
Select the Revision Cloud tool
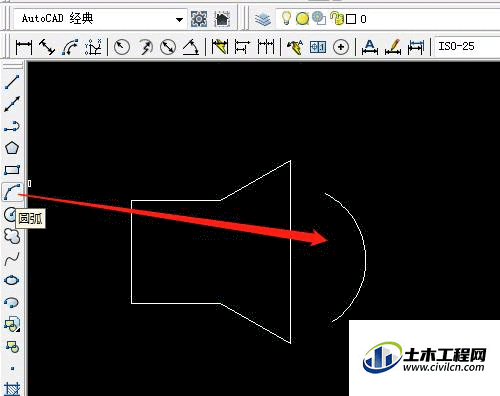(x=12, y=236)
